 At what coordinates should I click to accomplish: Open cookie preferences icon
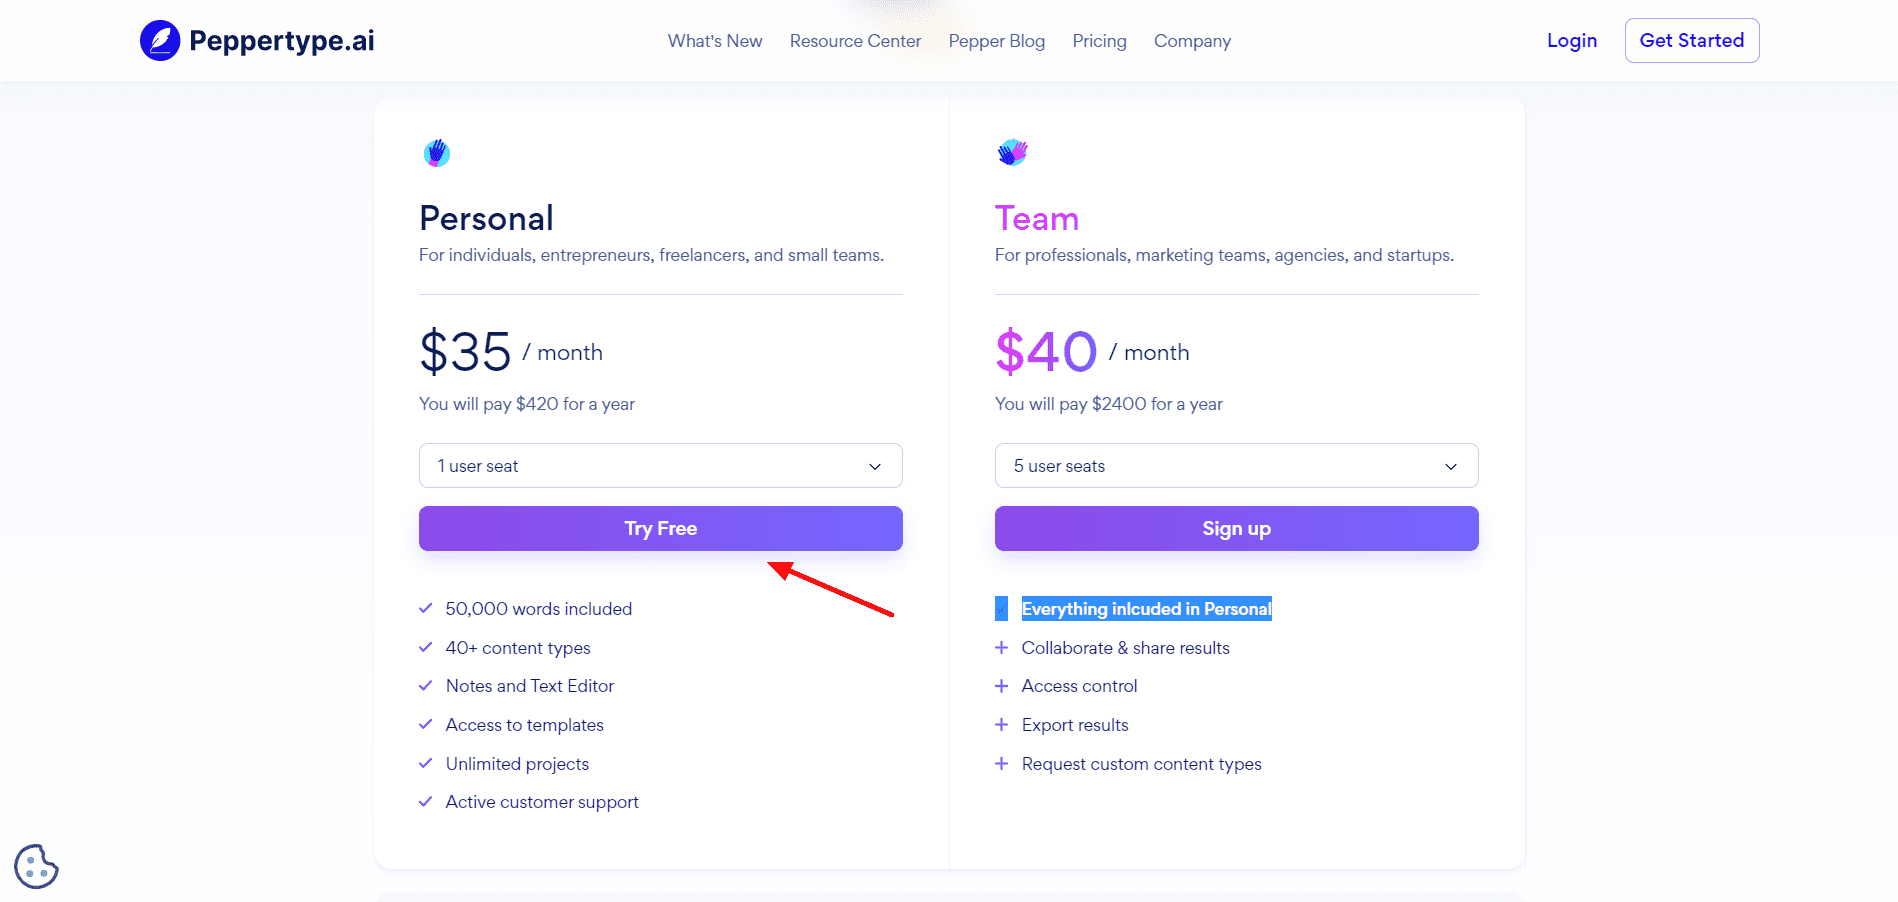point(37,866)
